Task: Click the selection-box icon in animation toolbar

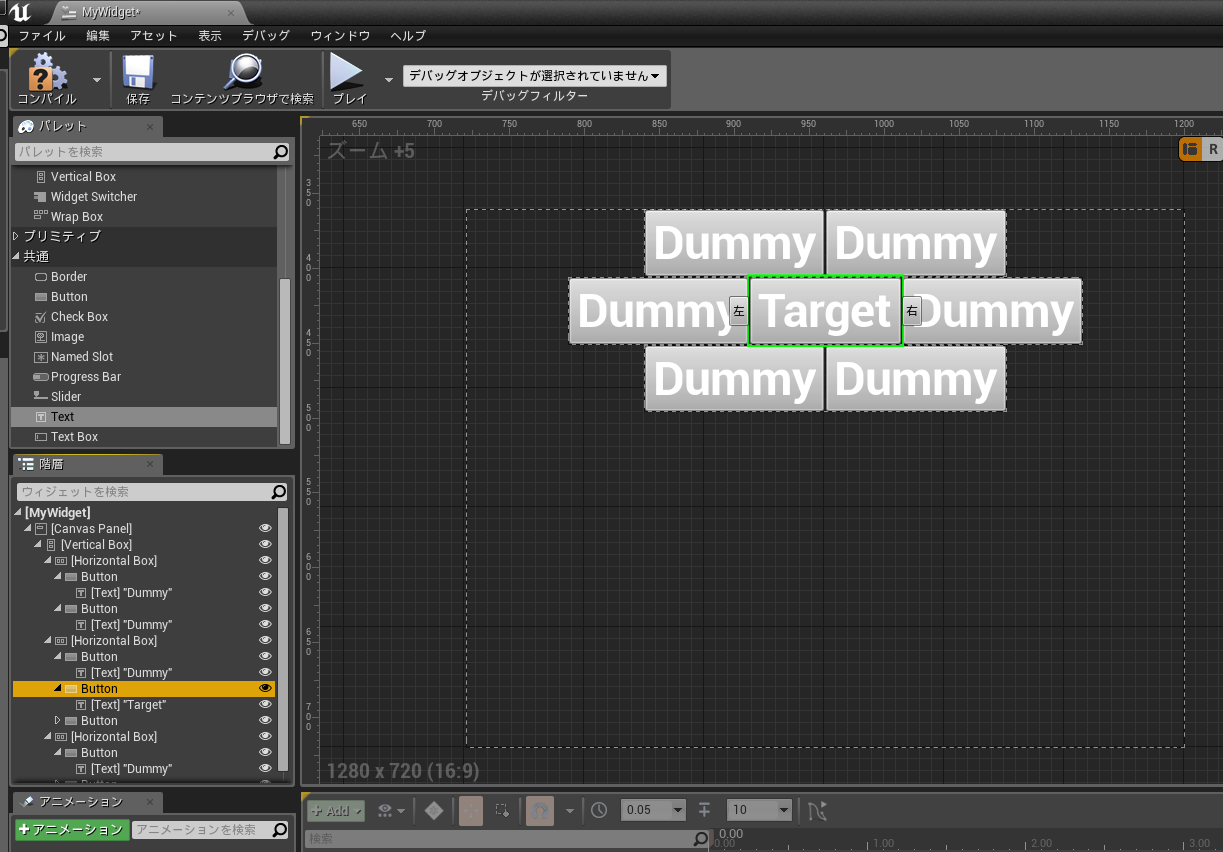Action: [x=503, y=810]
